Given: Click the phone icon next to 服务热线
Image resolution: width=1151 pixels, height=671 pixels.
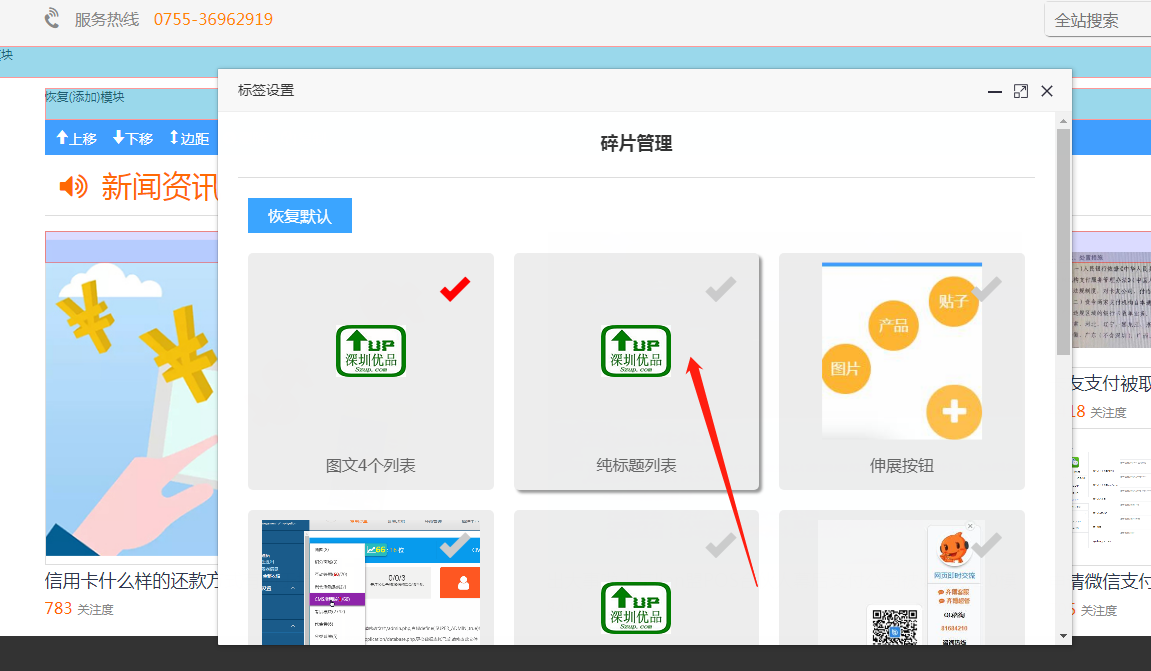Looking at the screenshot, I should pos(52,19).
